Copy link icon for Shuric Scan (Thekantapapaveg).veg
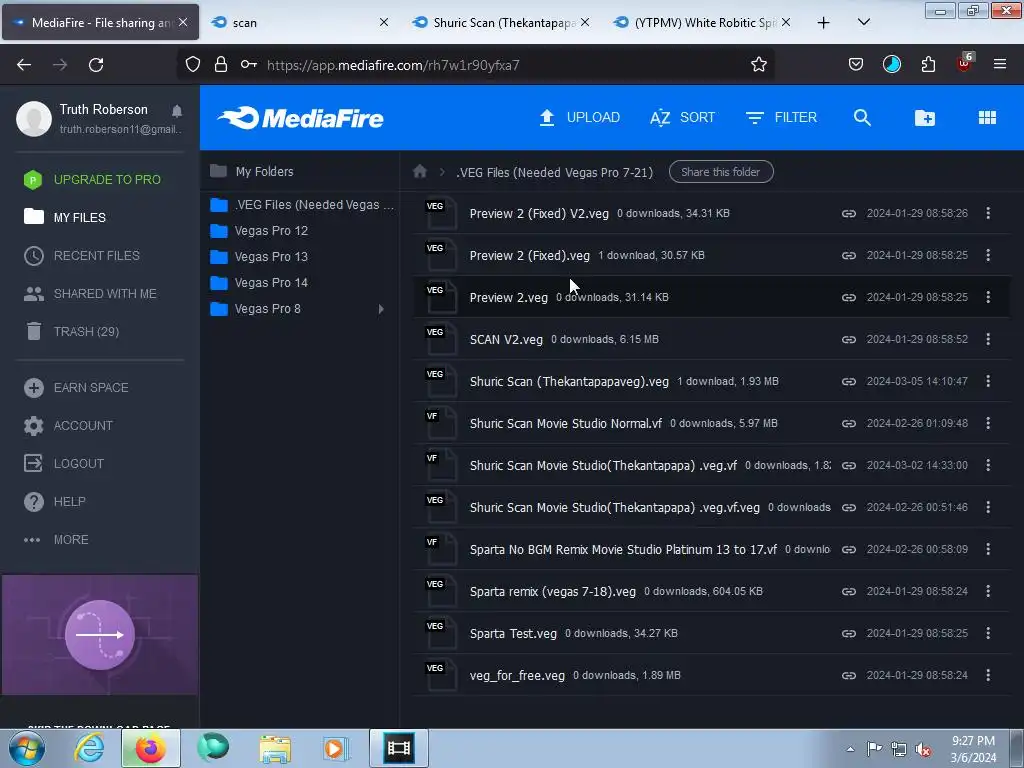This screenshot has width=1024, height=768. click(x=848, y=381)
